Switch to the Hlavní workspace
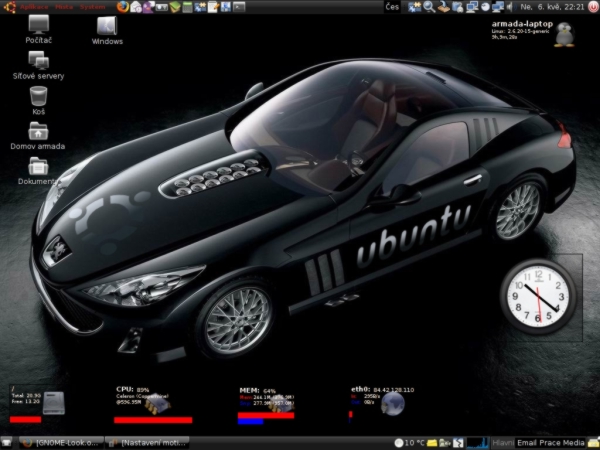 point(503,443)
